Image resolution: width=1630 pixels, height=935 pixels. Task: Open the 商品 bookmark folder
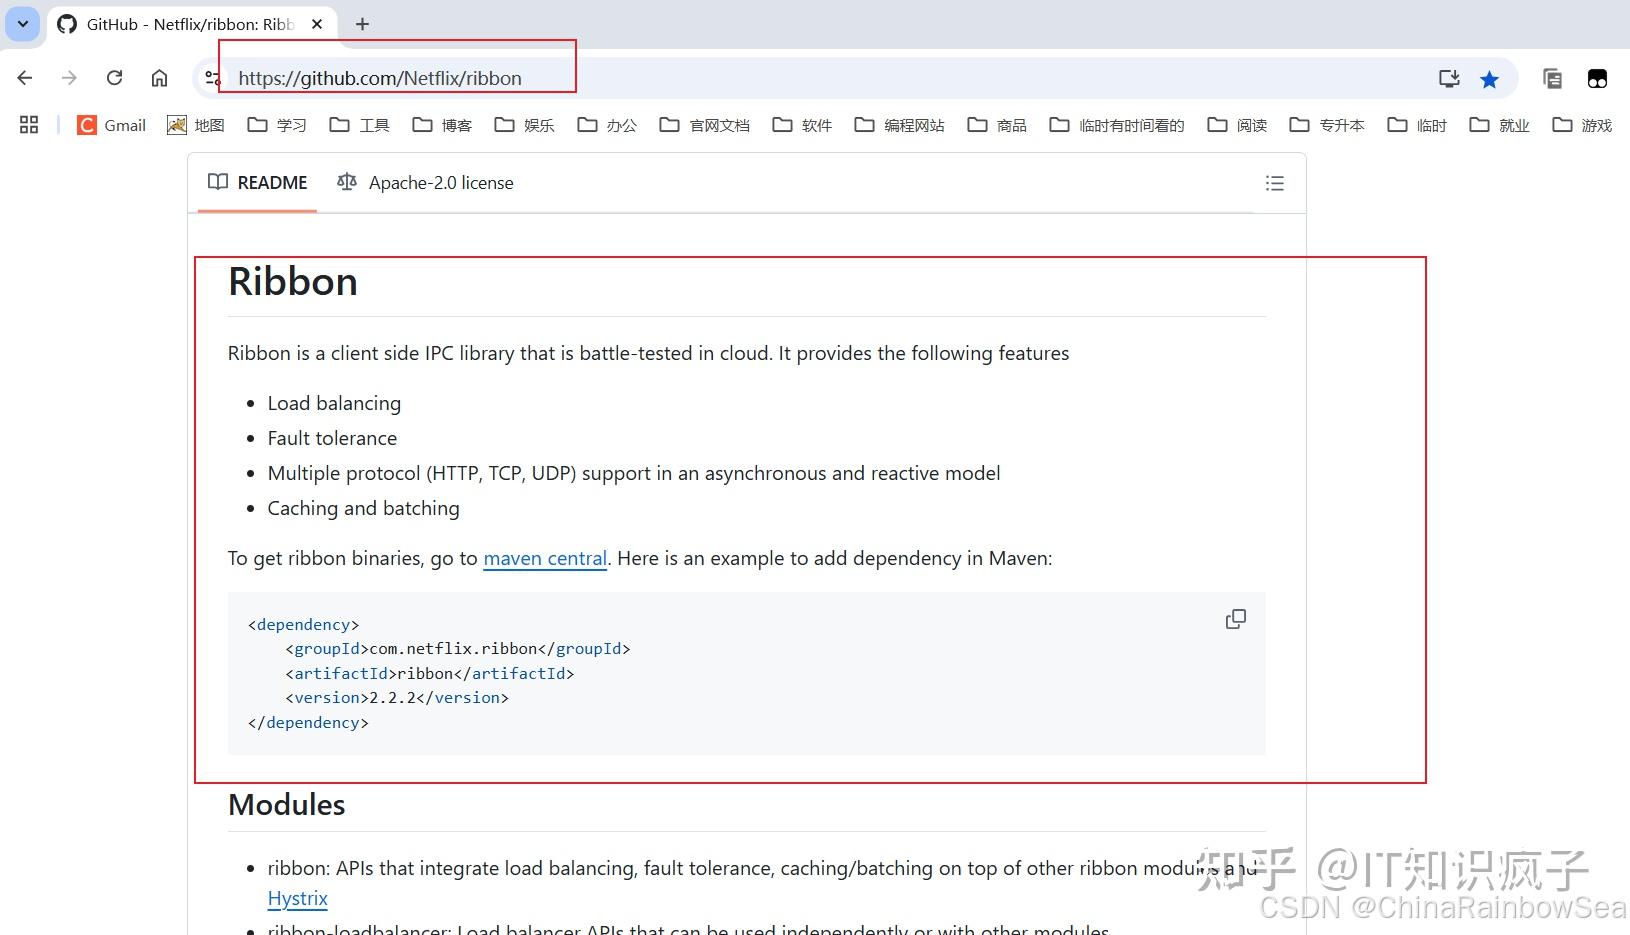tap(998, 125)
